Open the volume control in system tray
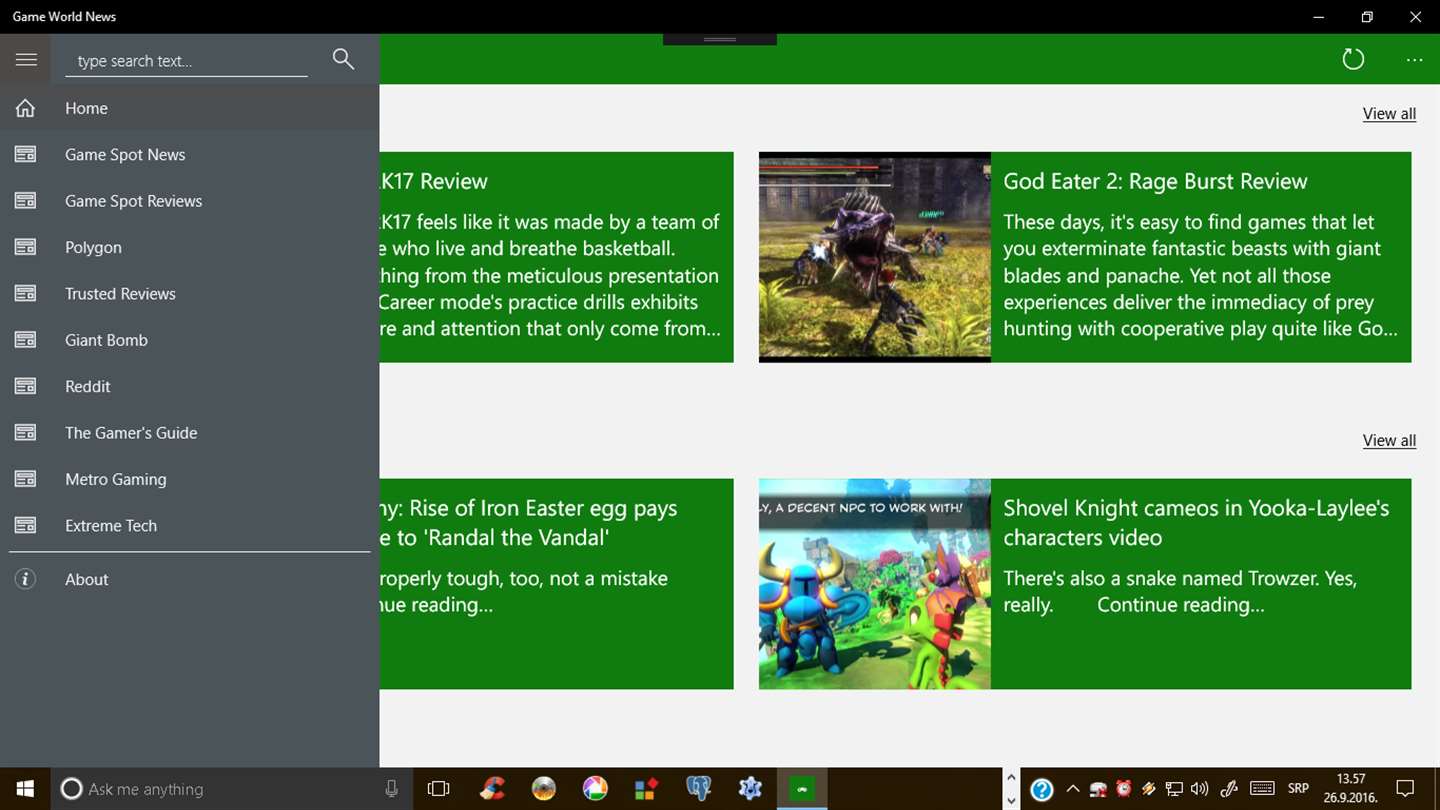 pyautogui.click(x=1200, y=789)
